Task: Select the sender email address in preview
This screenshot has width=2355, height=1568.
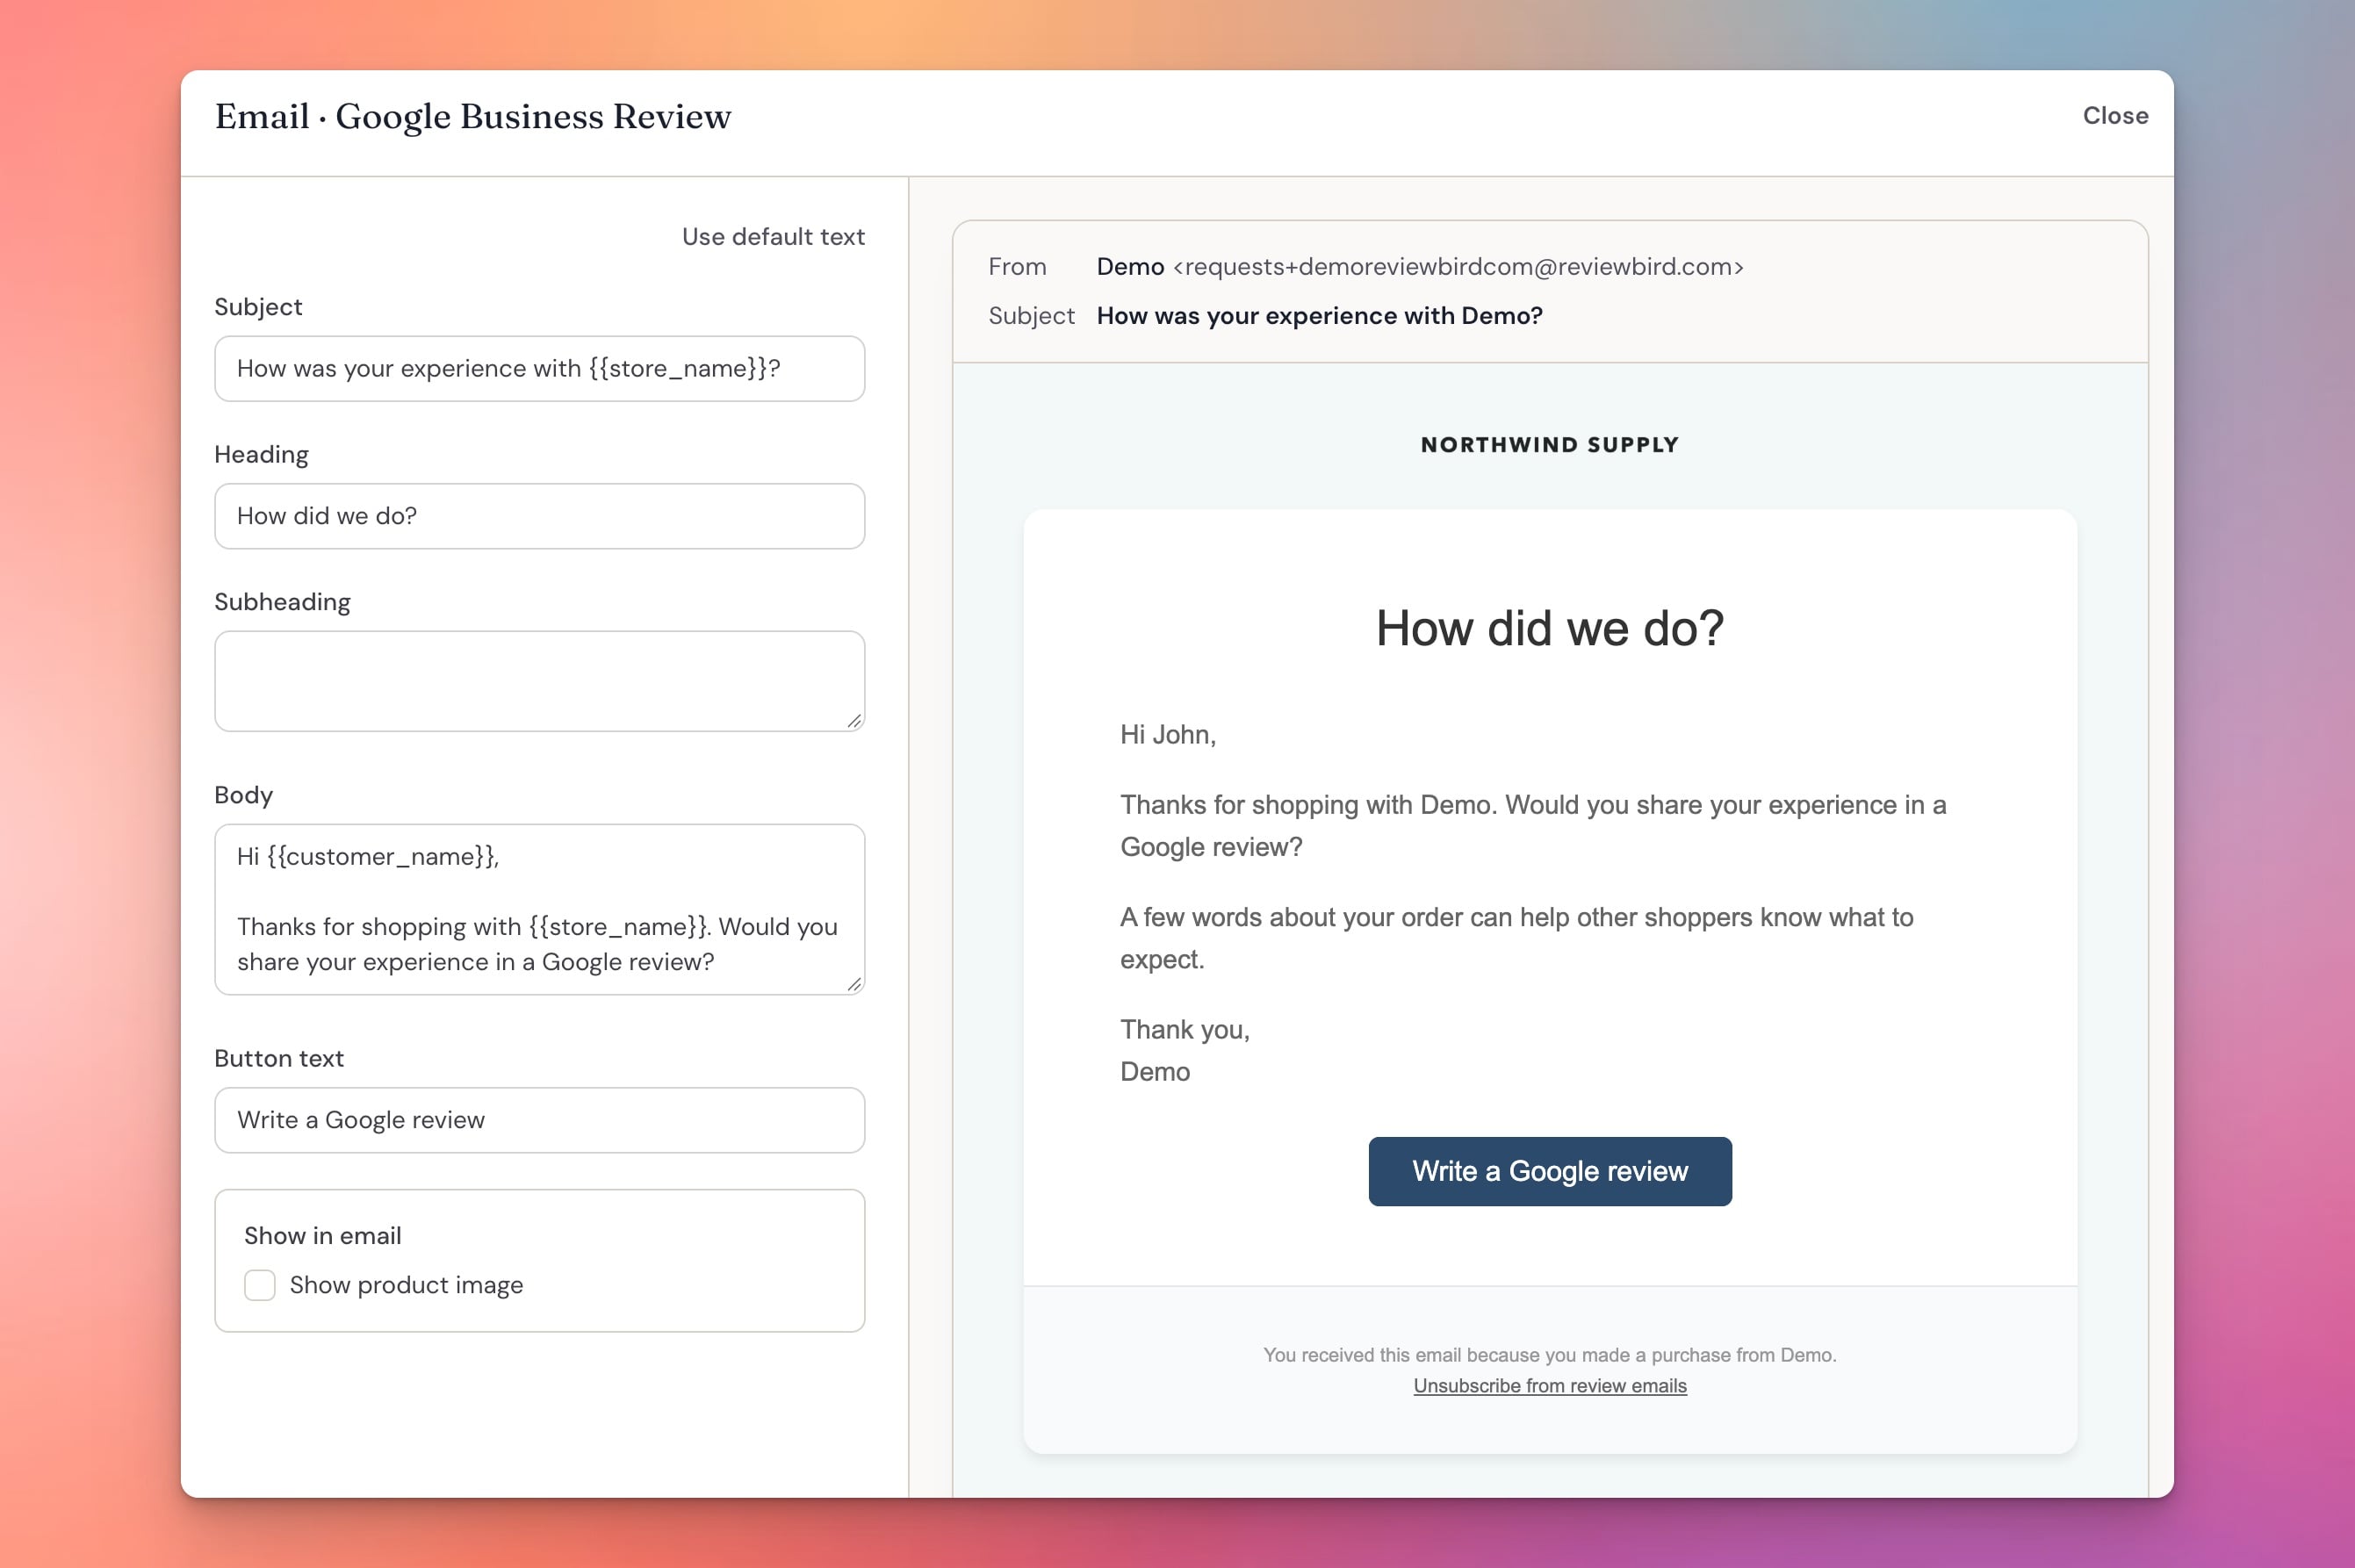Action: coord(1458,267)
